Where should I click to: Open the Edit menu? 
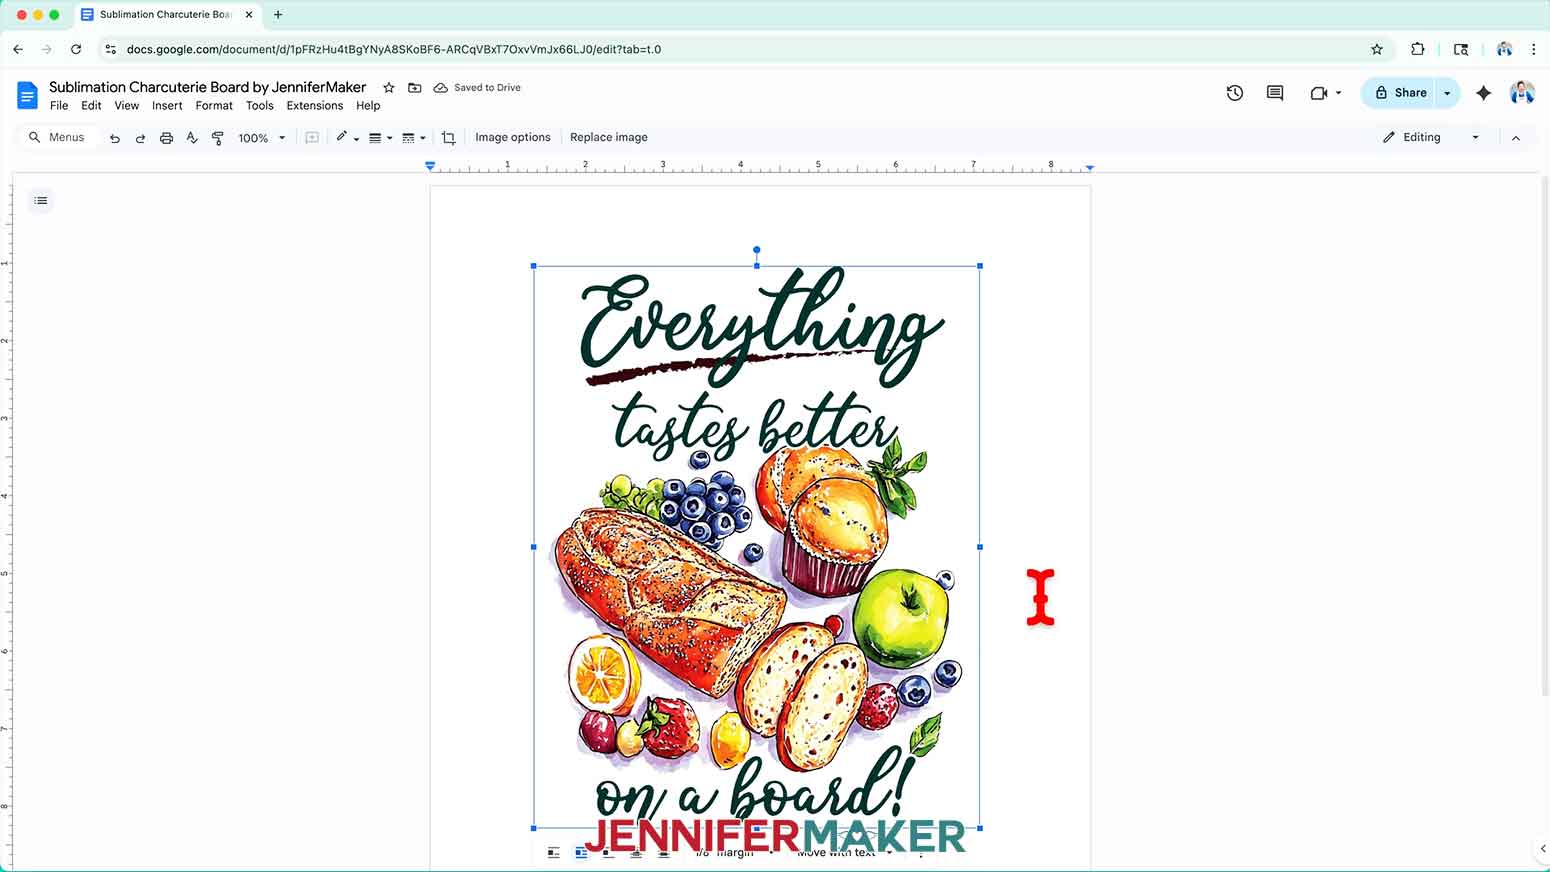point(91,106)
